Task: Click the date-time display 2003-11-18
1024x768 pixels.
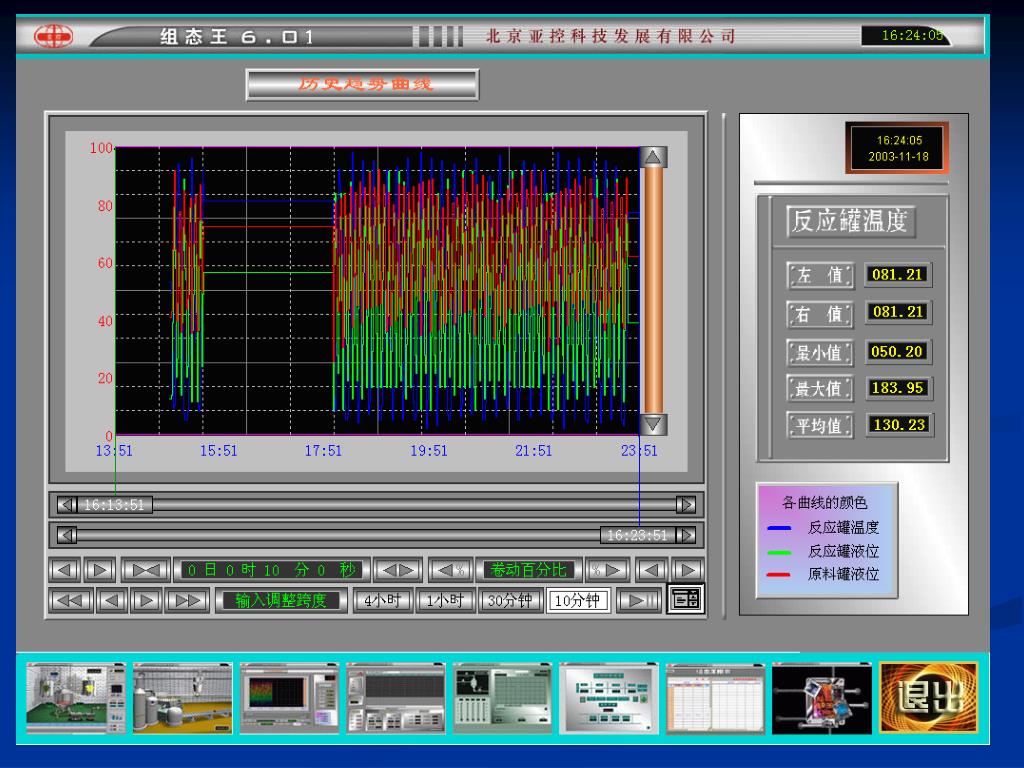Action: [898, 148]
